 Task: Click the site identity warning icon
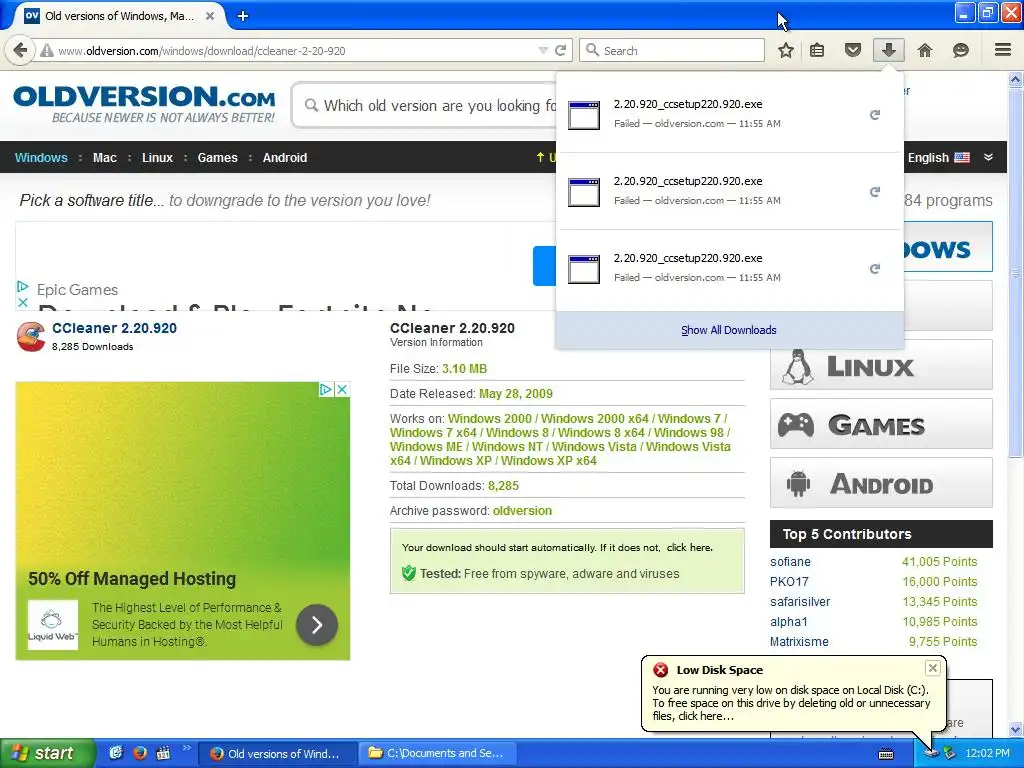(x=46, y=50)
